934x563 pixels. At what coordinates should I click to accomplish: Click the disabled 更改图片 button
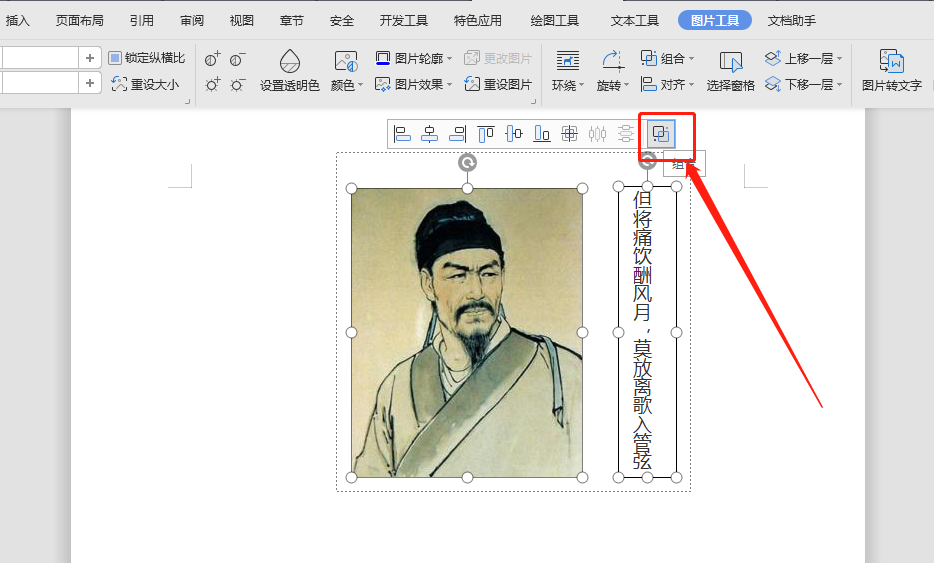498,58
